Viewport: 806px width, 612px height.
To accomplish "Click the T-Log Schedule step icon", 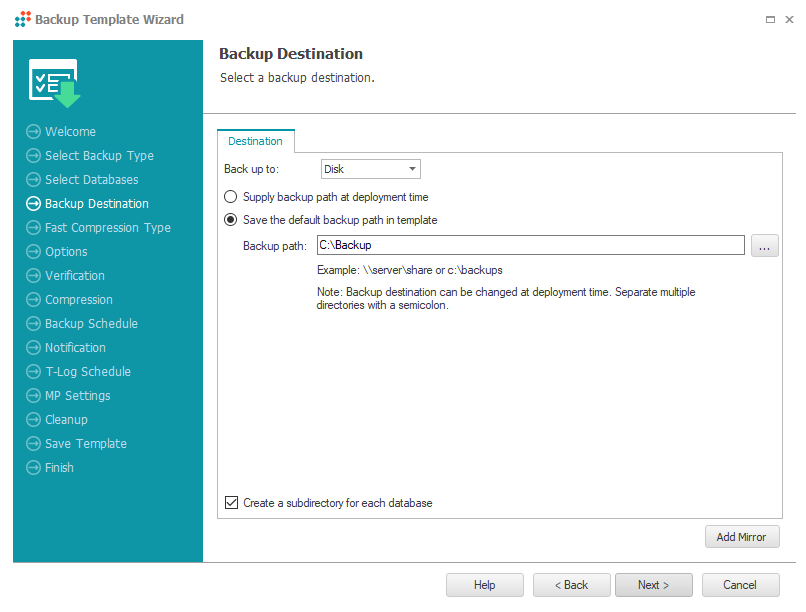I will click(33, 372).
